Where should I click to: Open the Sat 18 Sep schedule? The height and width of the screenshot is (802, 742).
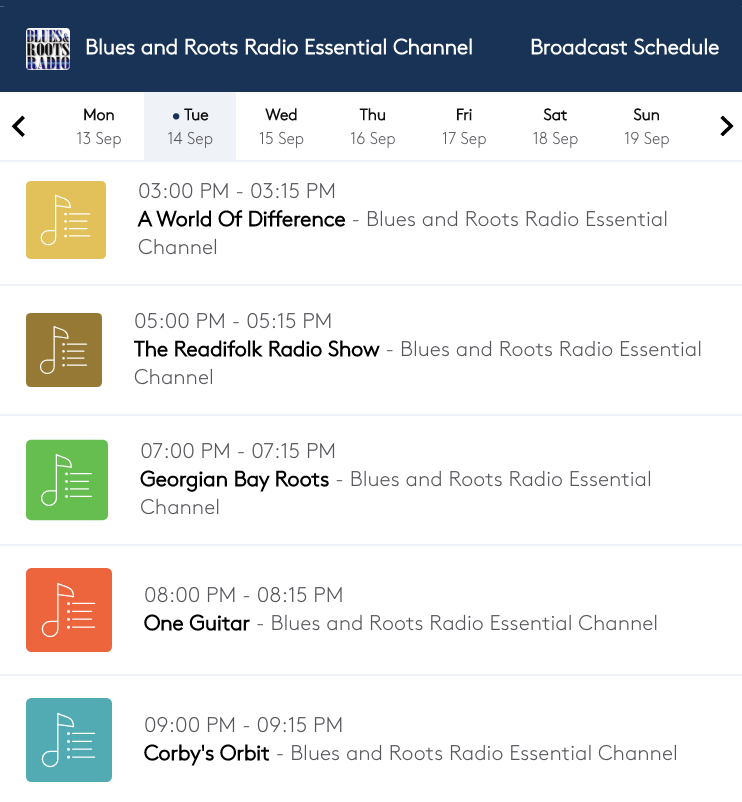[555, 127]
